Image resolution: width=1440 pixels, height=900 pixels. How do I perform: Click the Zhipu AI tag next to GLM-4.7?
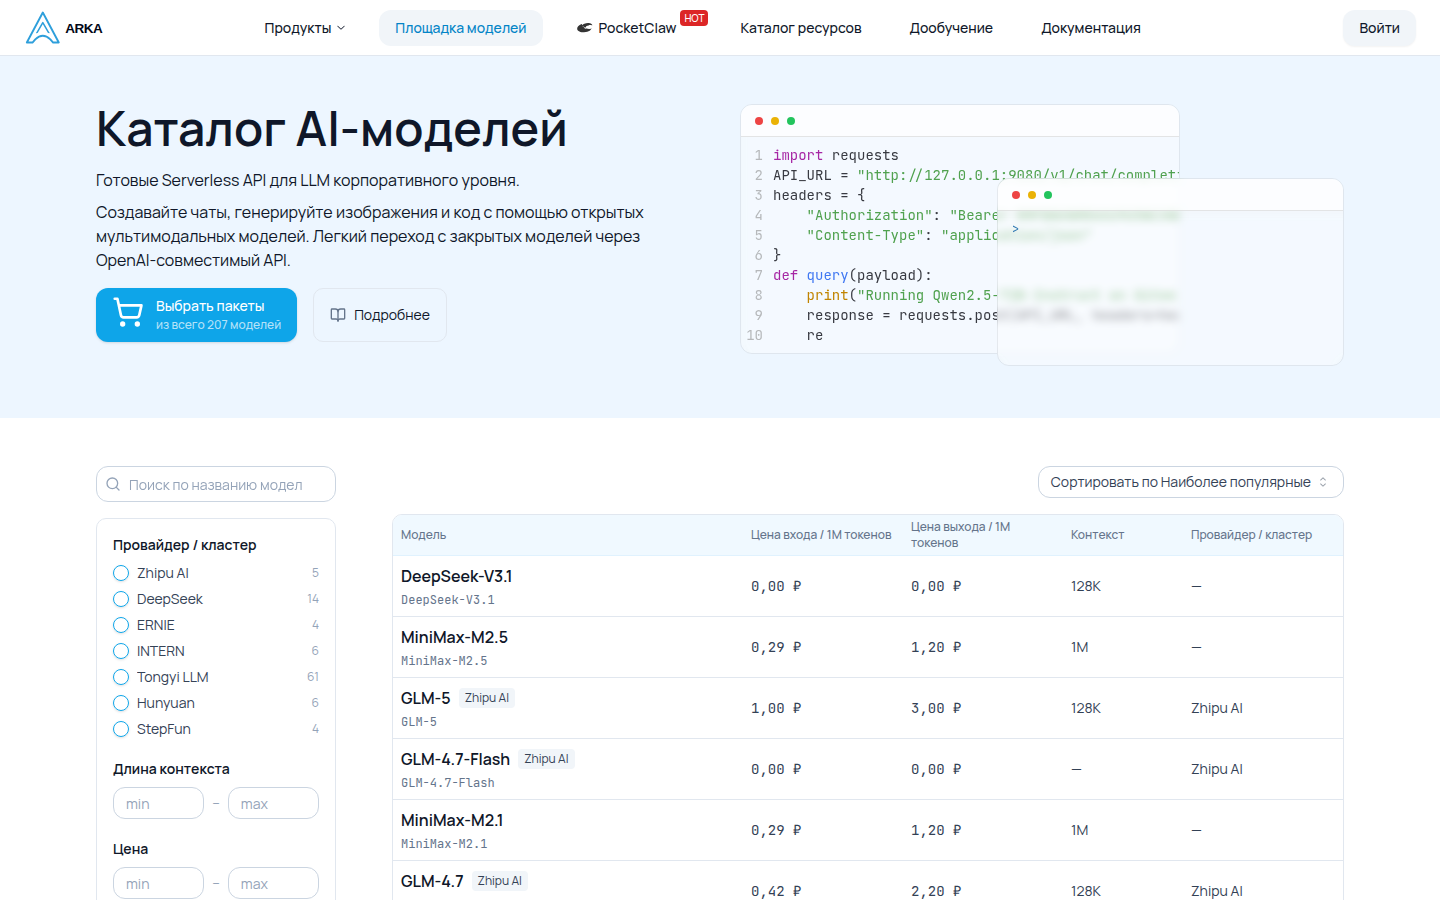tap(500, 881)
